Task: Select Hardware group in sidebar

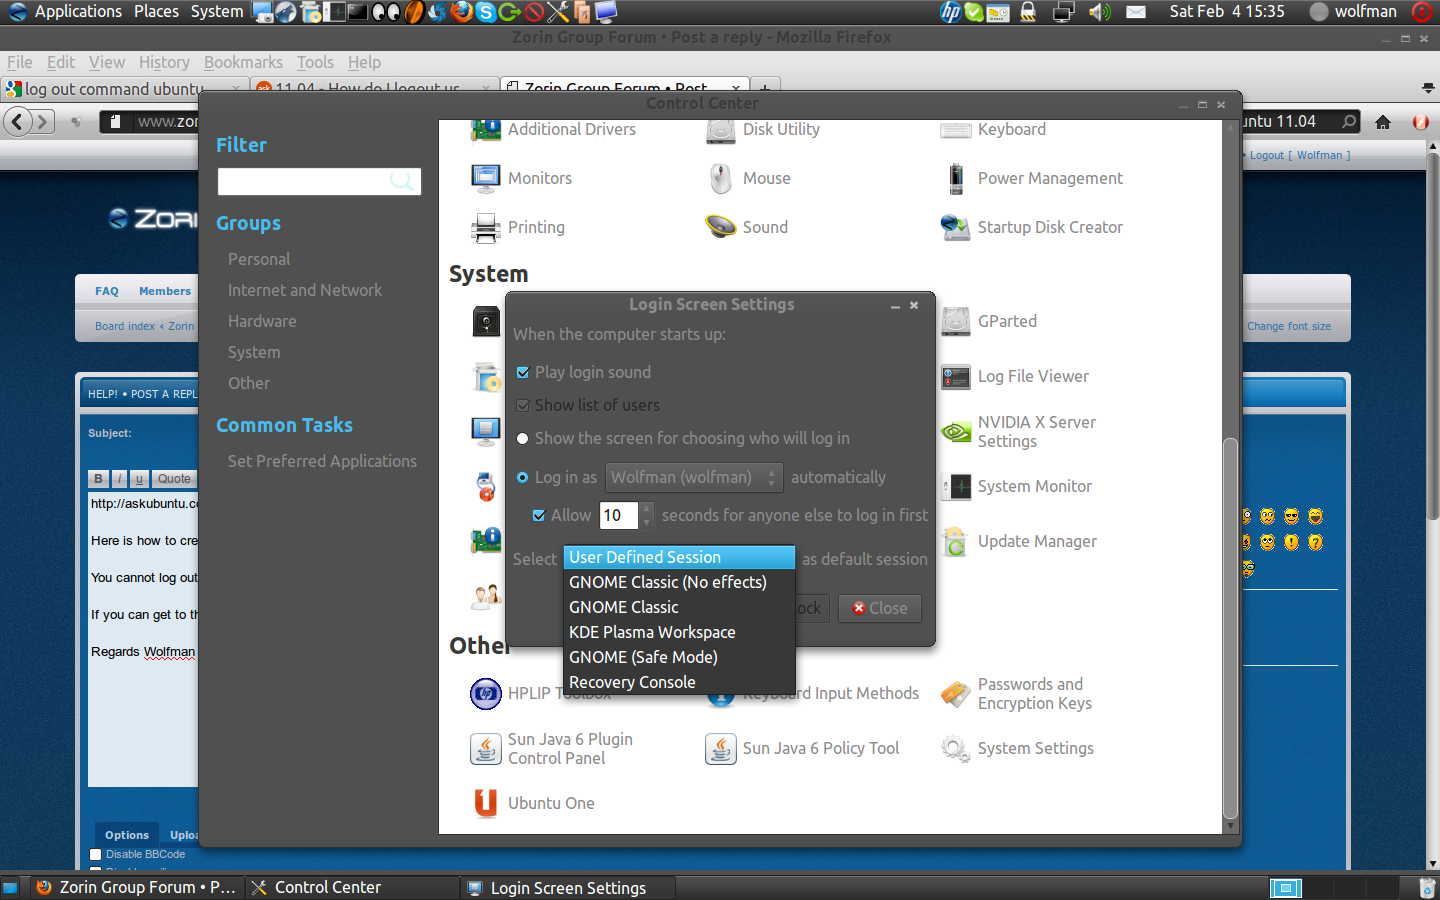Action: pyautogui.click(x=262, y=321)
